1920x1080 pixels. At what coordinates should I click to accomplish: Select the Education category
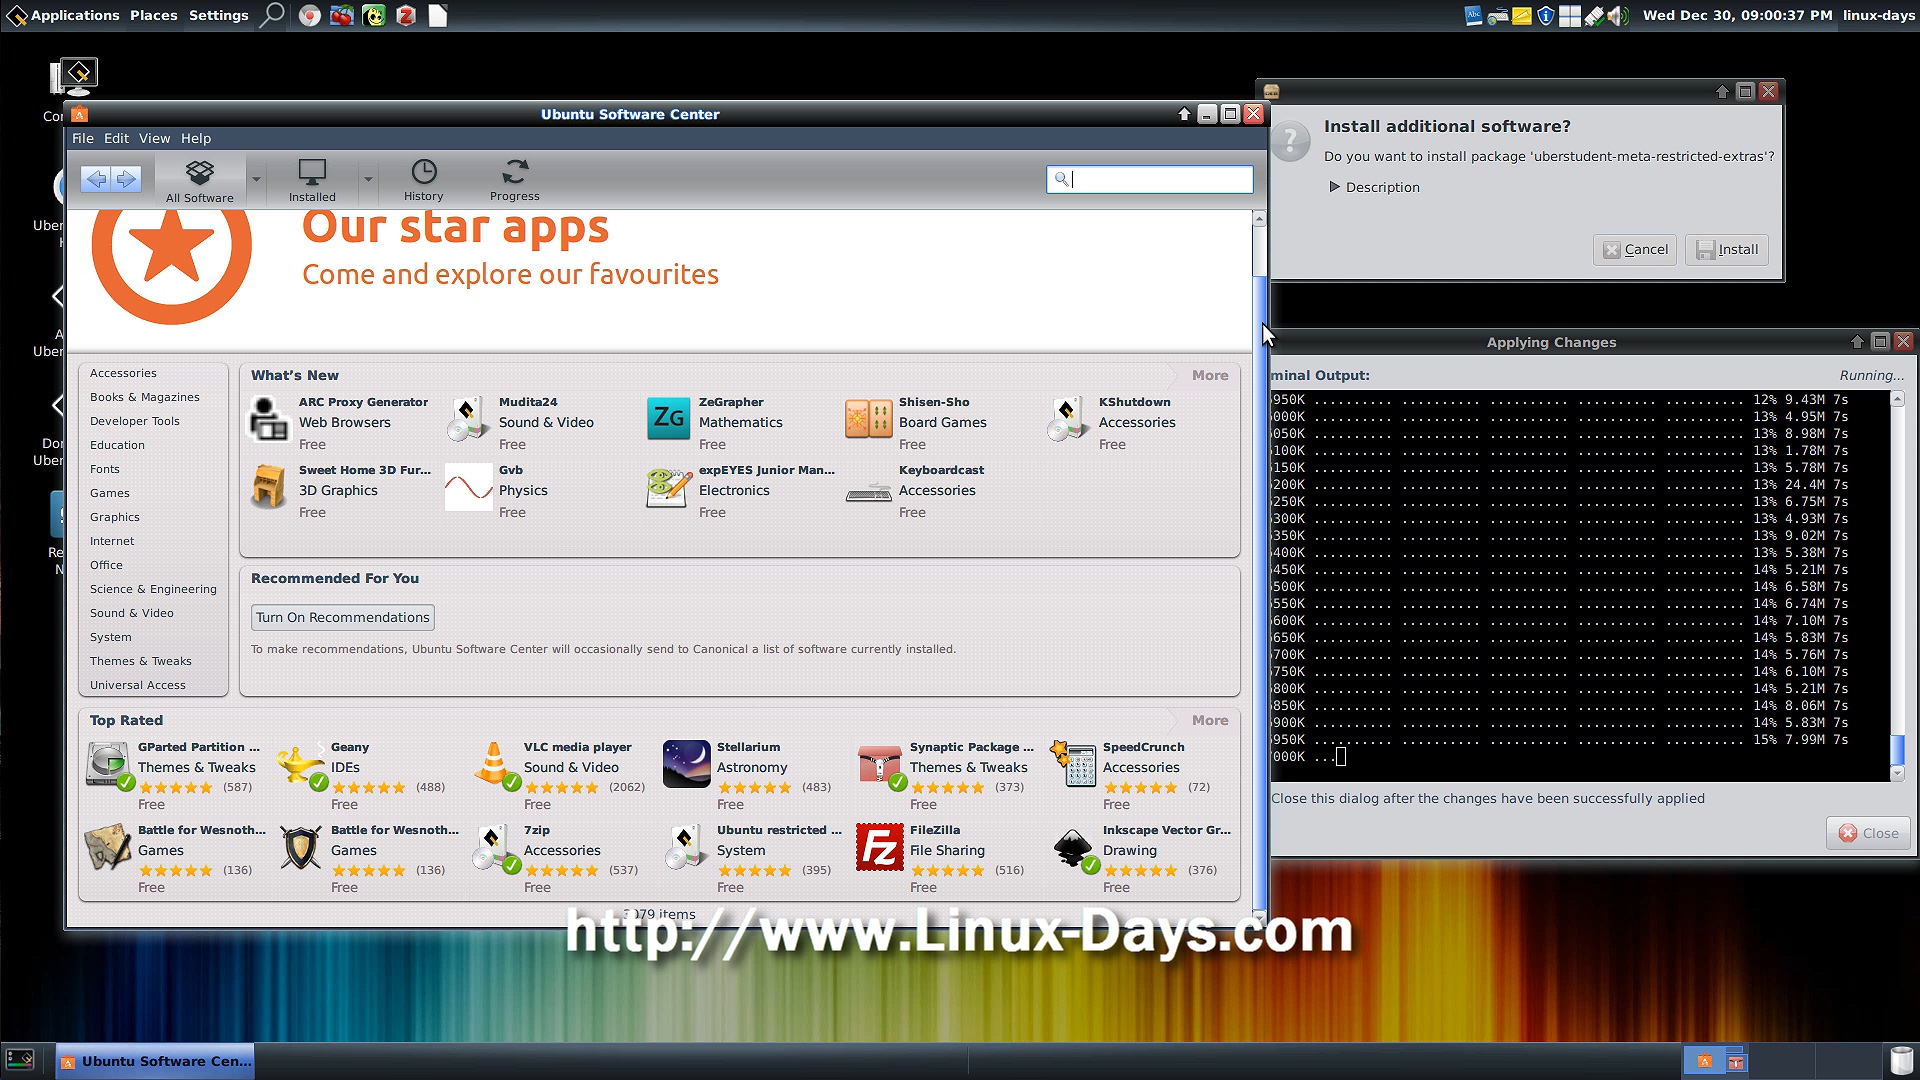(117, 445)
